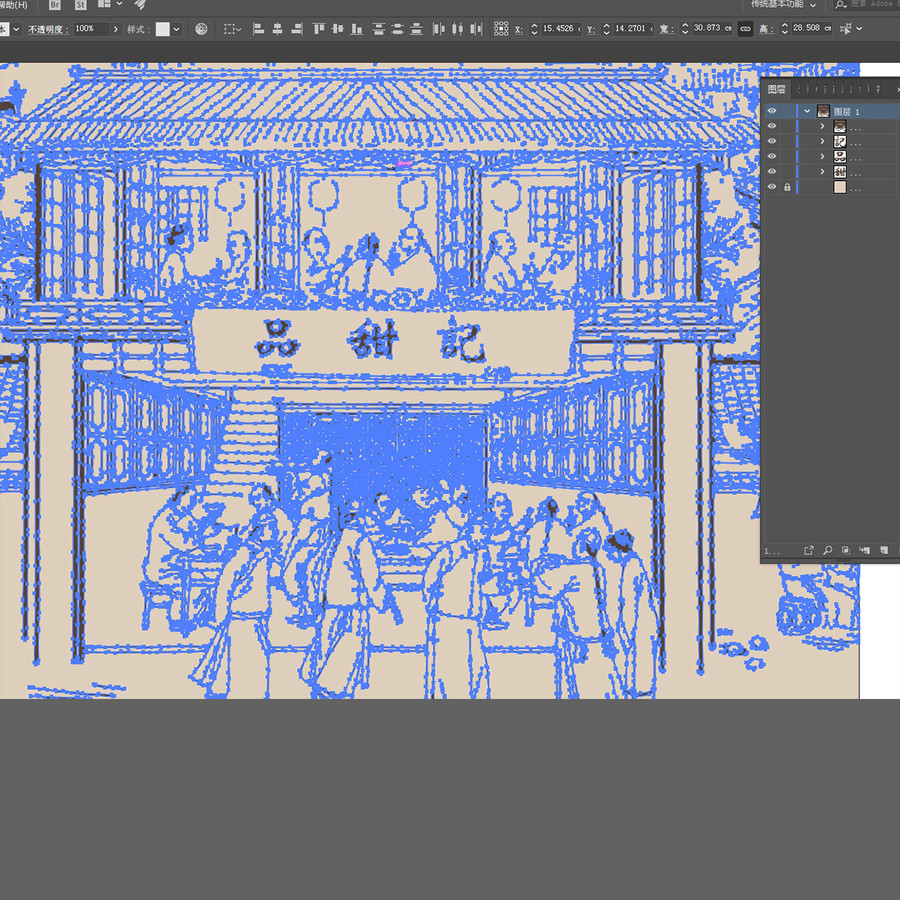Image resolution: width=900 pixels, height=900 pixels.
Task: Click the X value field 15.4526
Action: (561, 28)
